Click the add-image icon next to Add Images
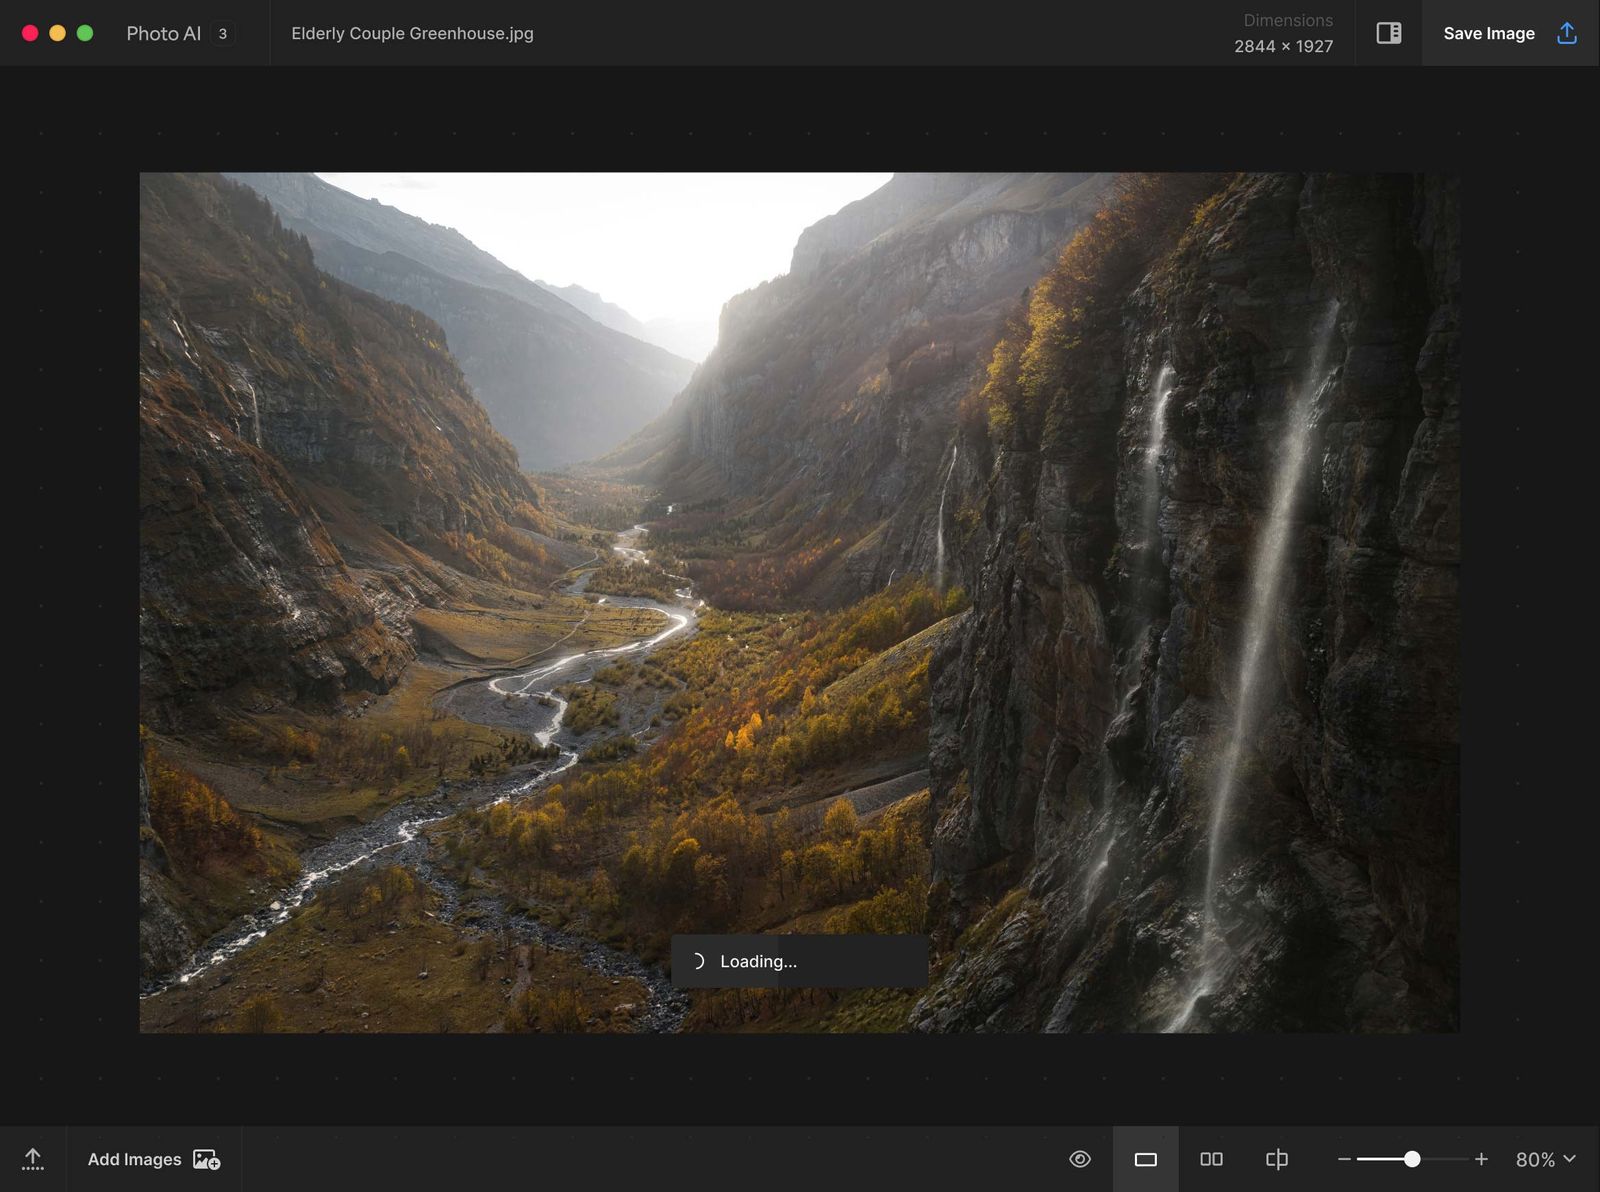This screenshot has height=1192, width=1600. coord(206,1159)
